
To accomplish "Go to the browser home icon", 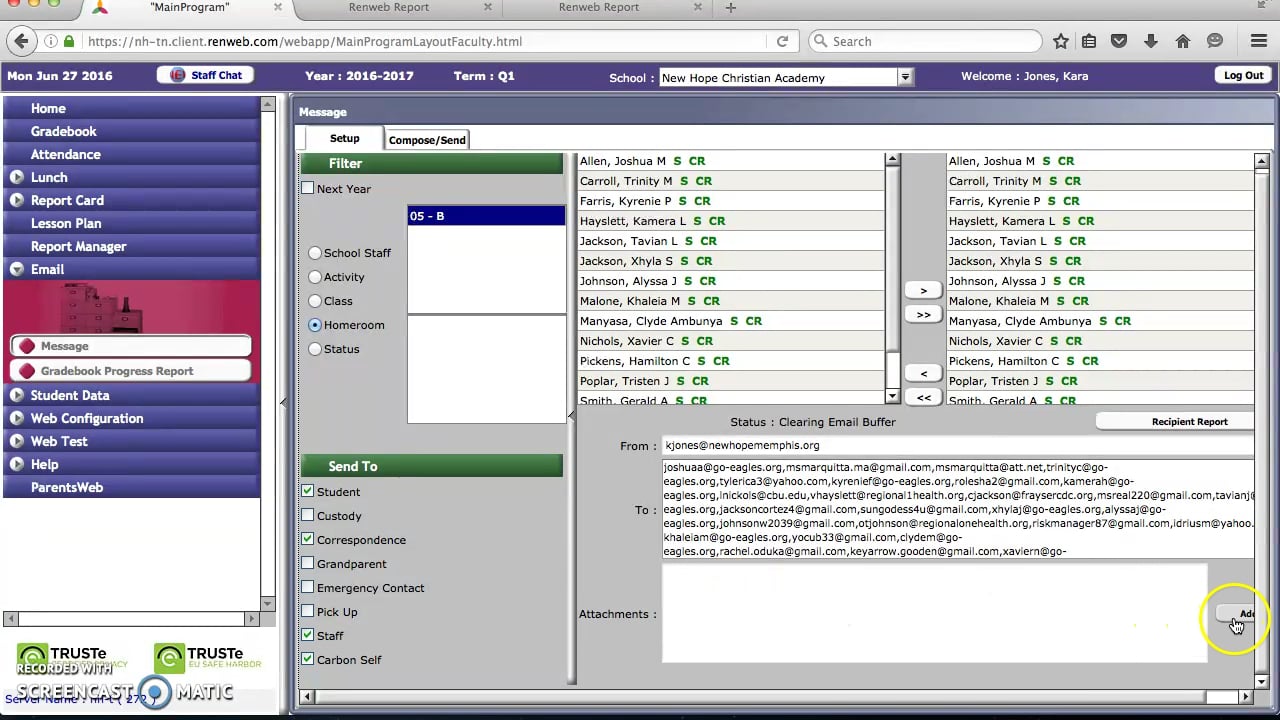I will coord(1183,41).
